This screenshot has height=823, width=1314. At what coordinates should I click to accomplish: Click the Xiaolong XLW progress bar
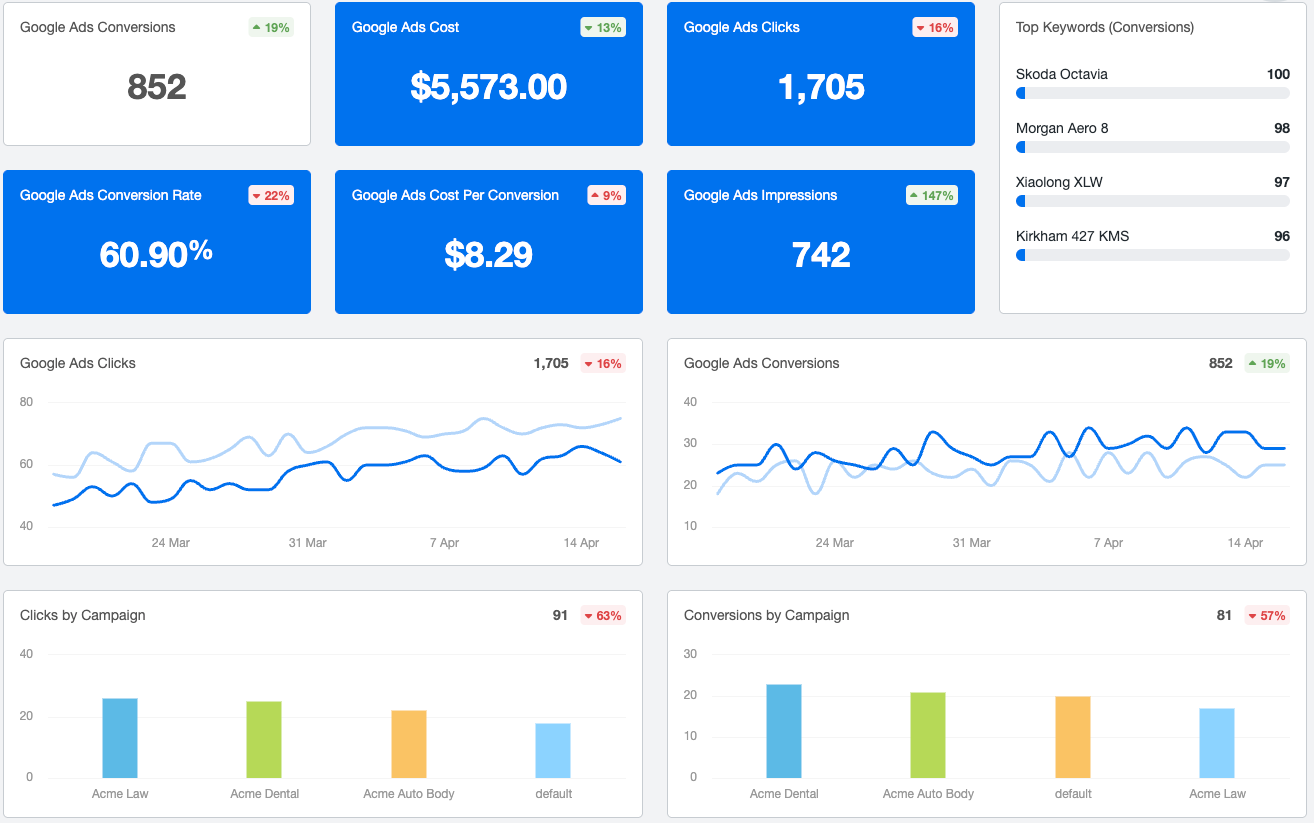(x=1152, y=200)
